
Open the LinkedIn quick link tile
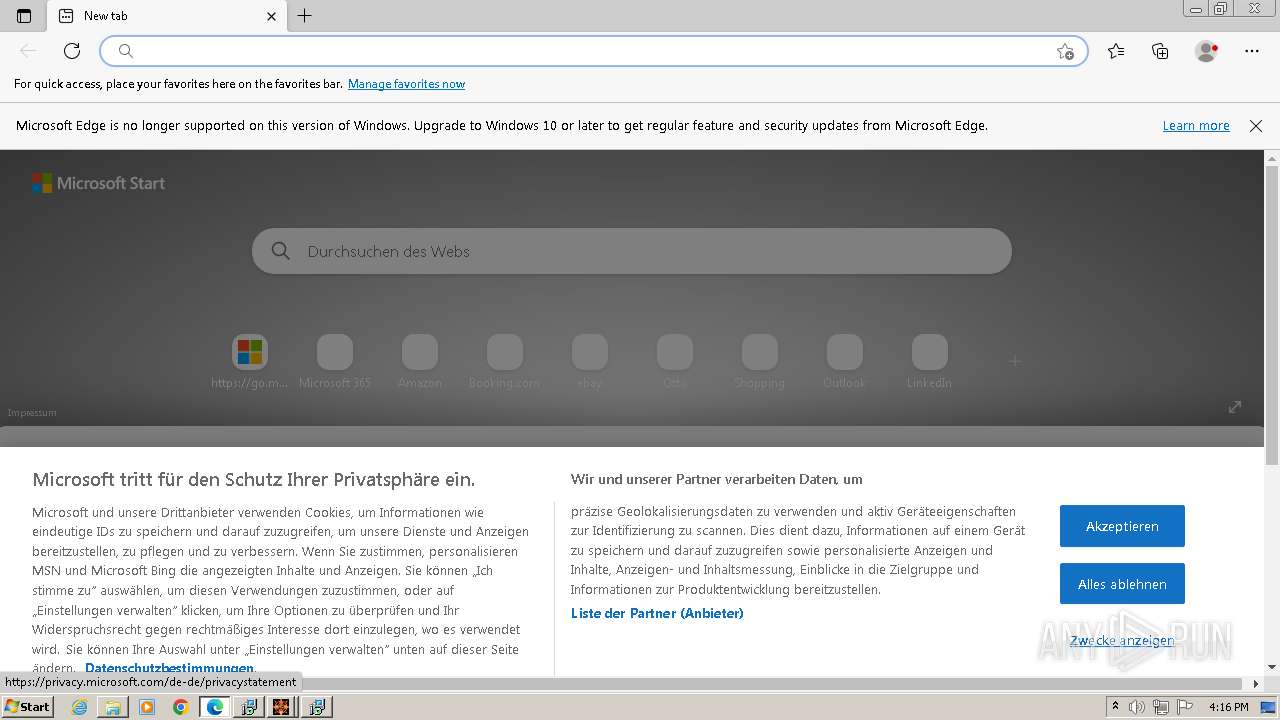point(930,361)
